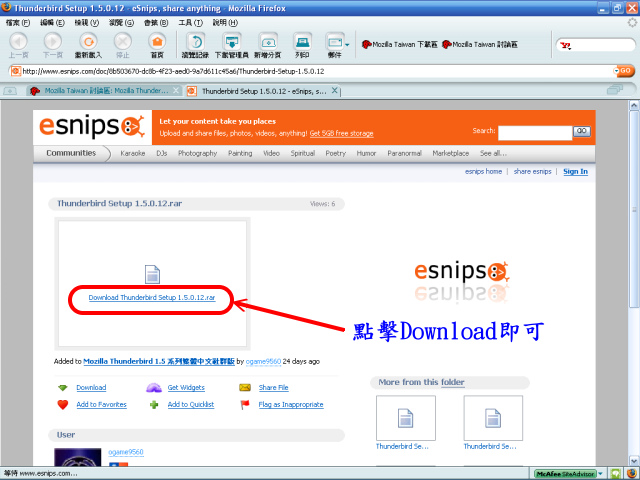Open the Help menu
Viewport: 640px width, 480px height.
pos(225,22)
